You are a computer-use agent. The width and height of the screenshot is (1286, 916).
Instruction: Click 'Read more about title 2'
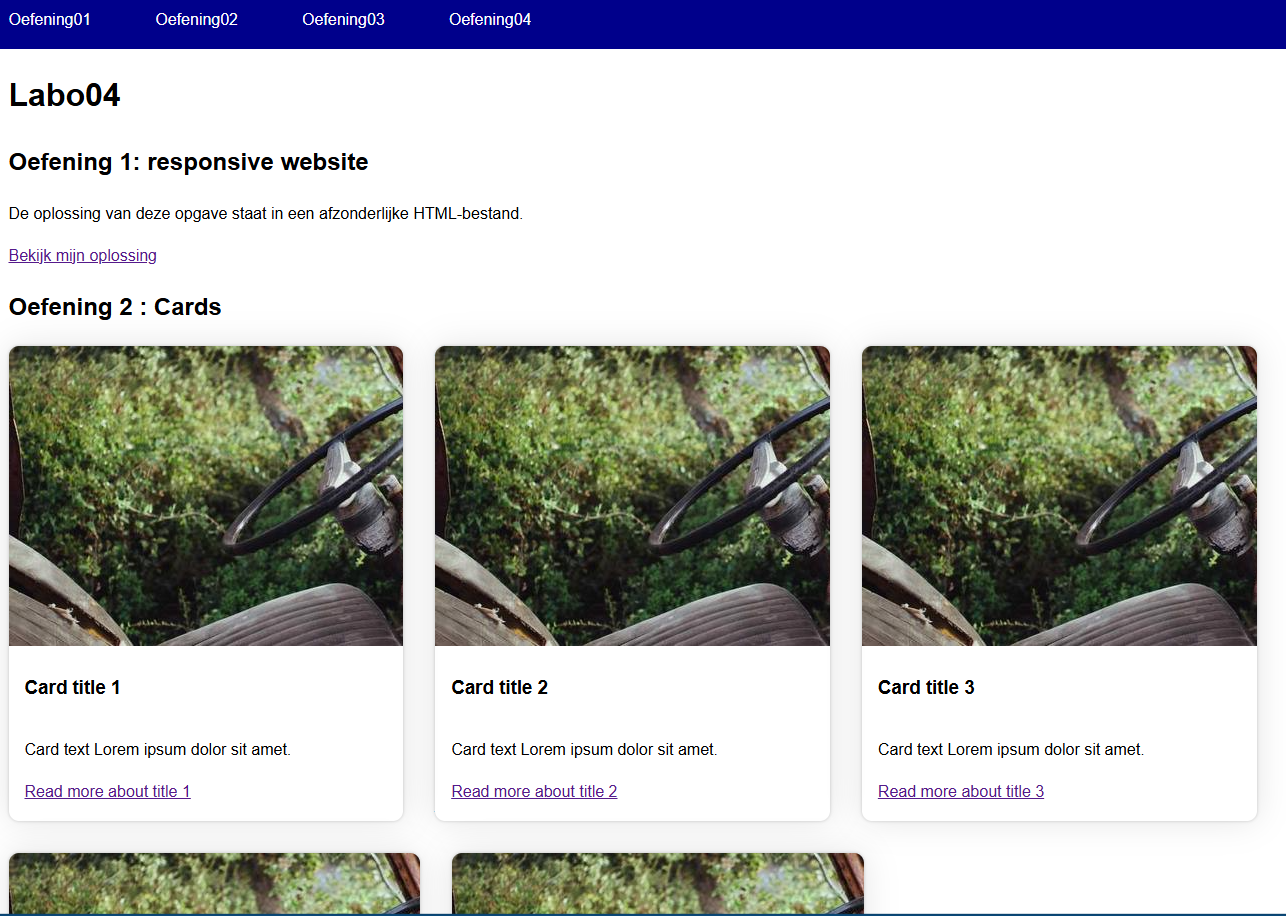[534, 791]
